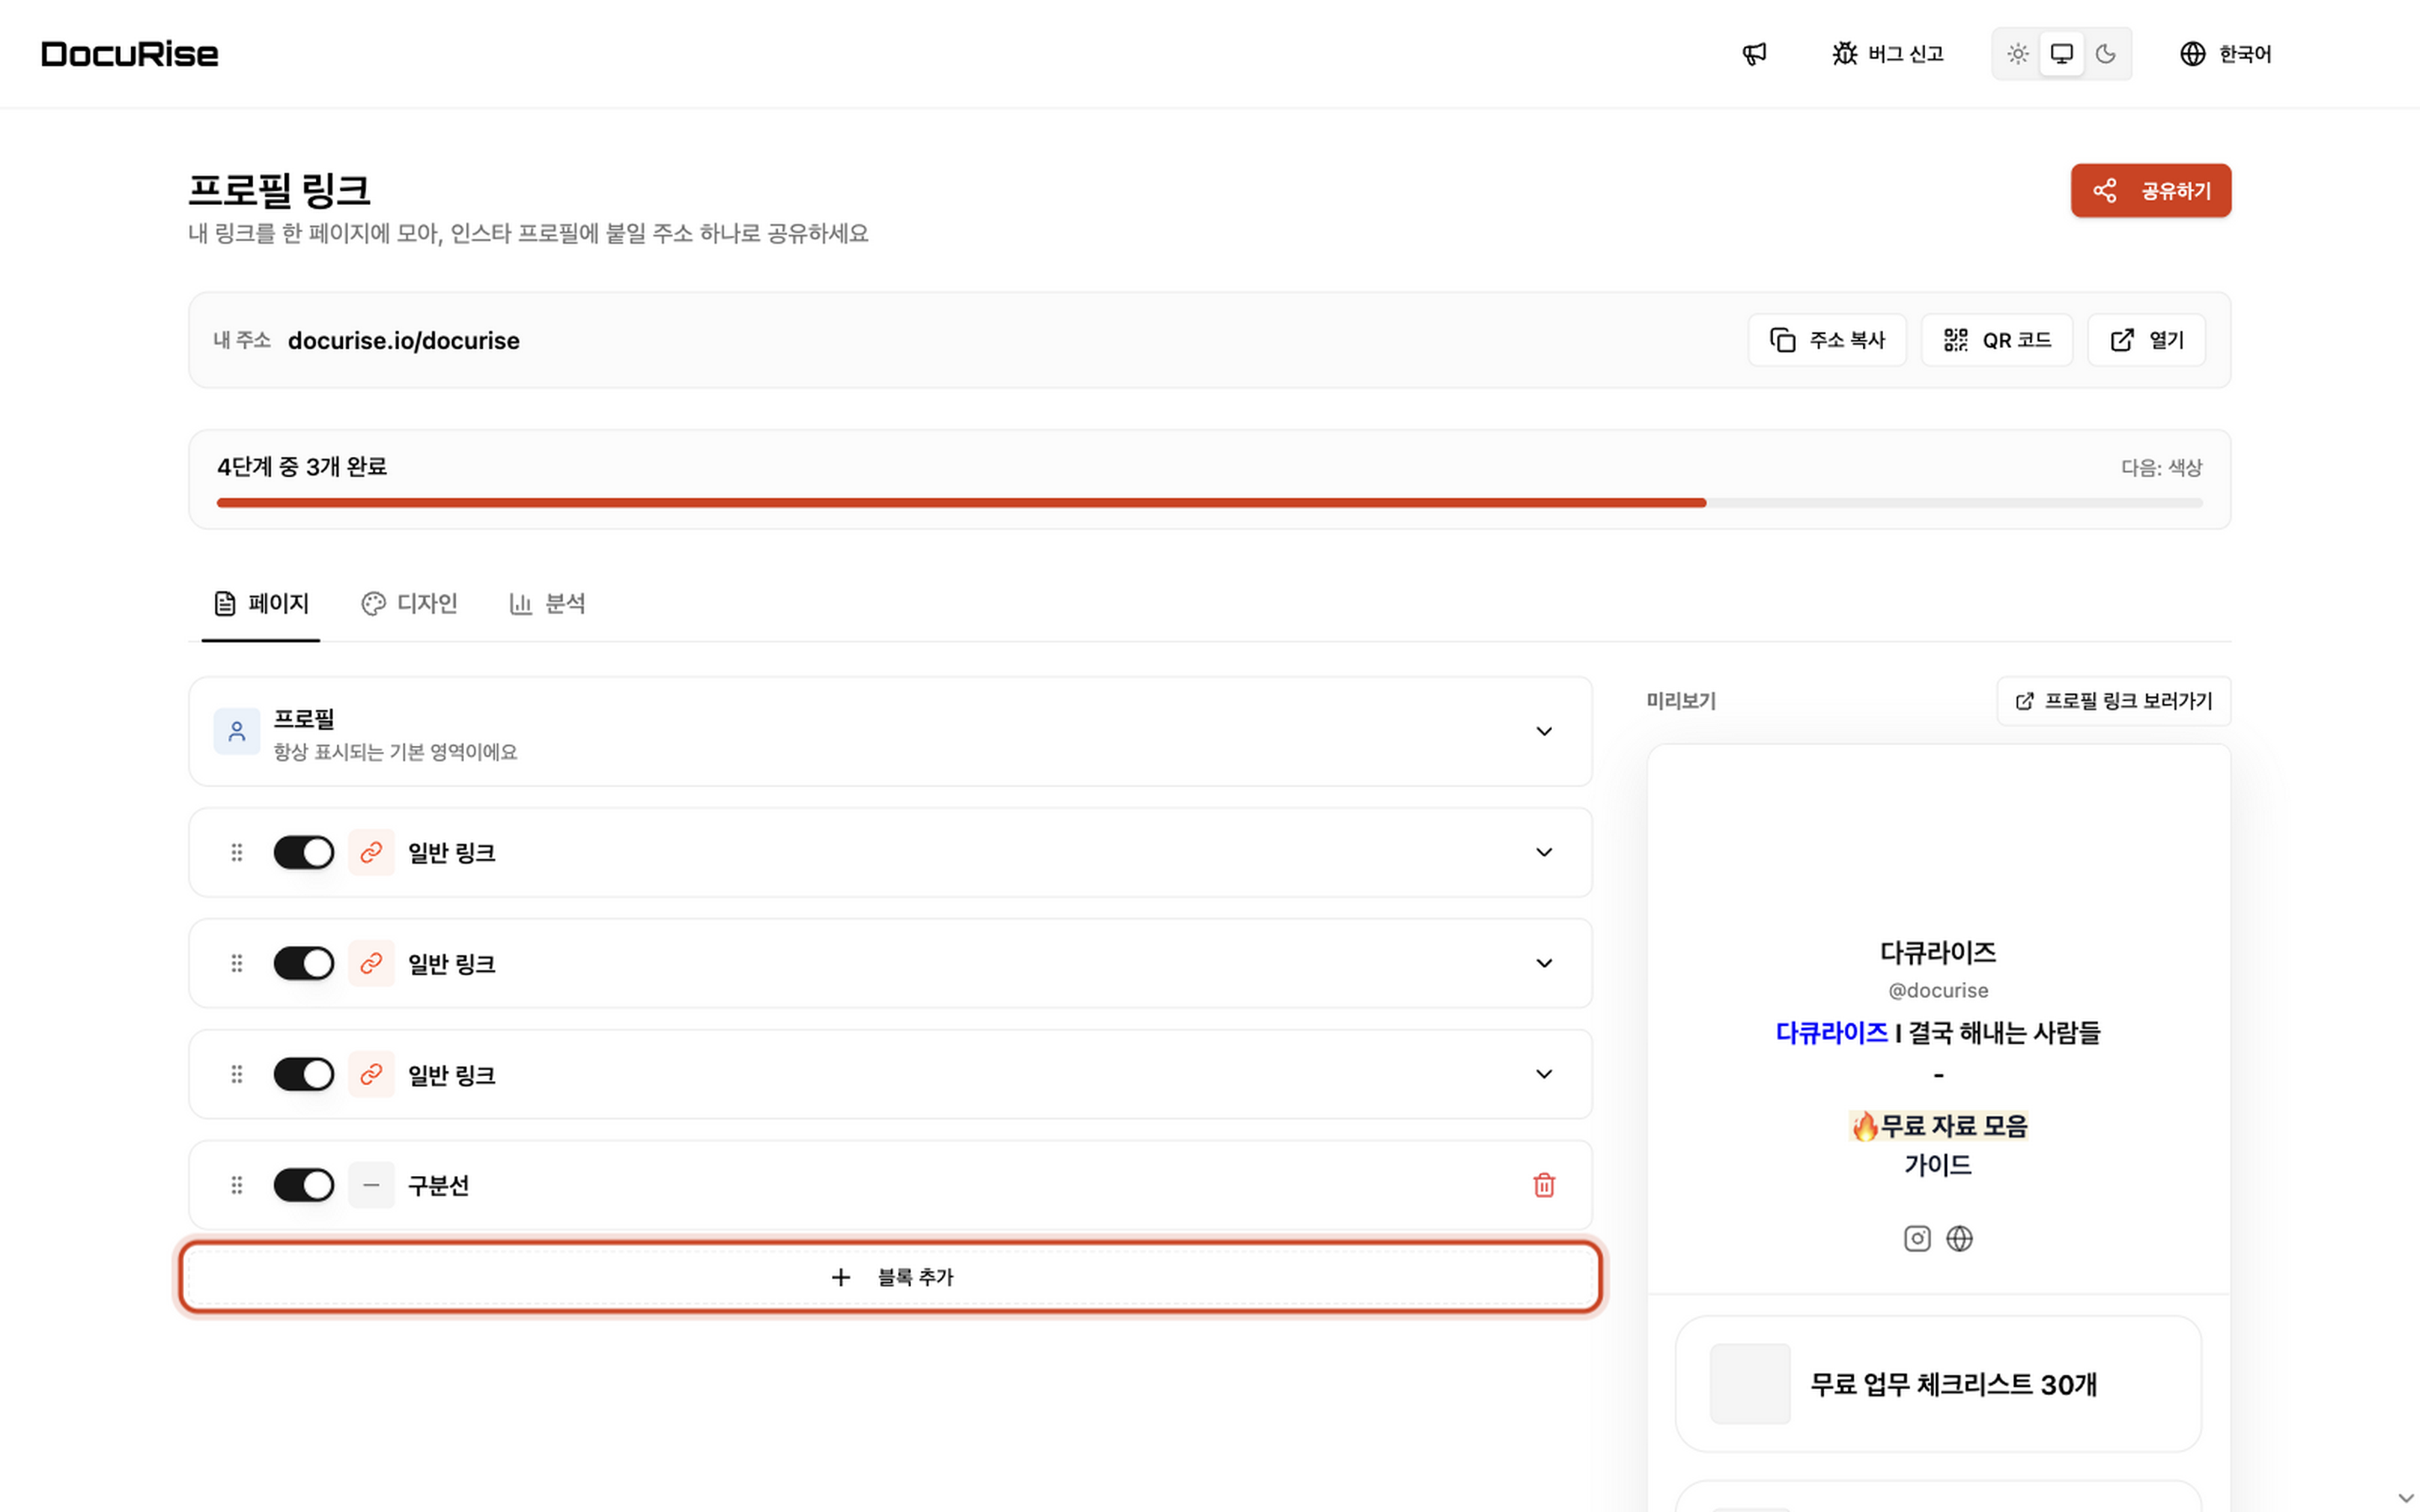Click drag handle of third 일반 링크

pos(237,1074)
